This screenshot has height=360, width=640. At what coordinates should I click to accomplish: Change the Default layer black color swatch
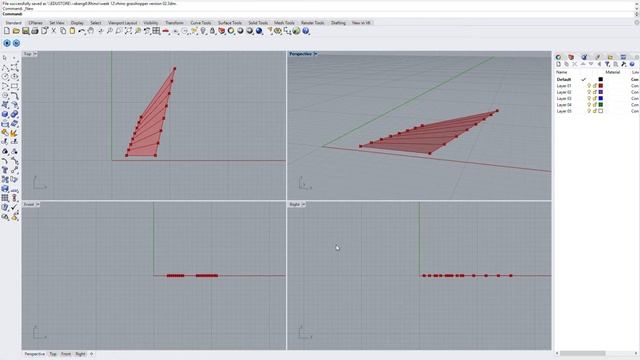click(x=600, y=79)
